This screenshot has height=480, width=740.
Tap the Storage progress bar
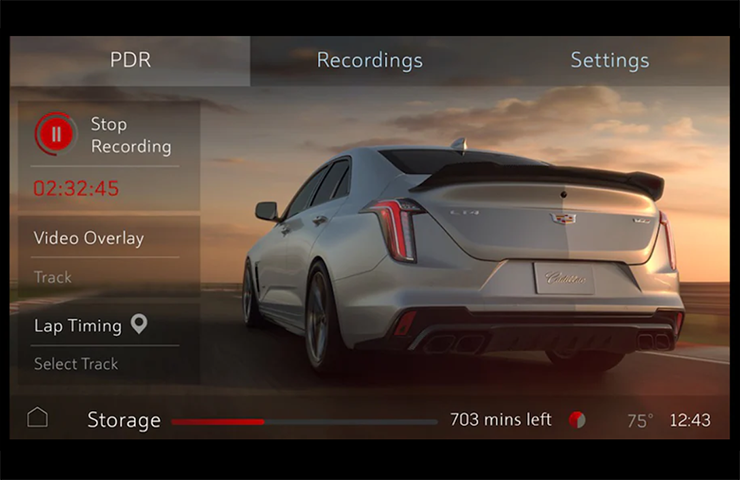pyautogui.click(x=304, y=422)
